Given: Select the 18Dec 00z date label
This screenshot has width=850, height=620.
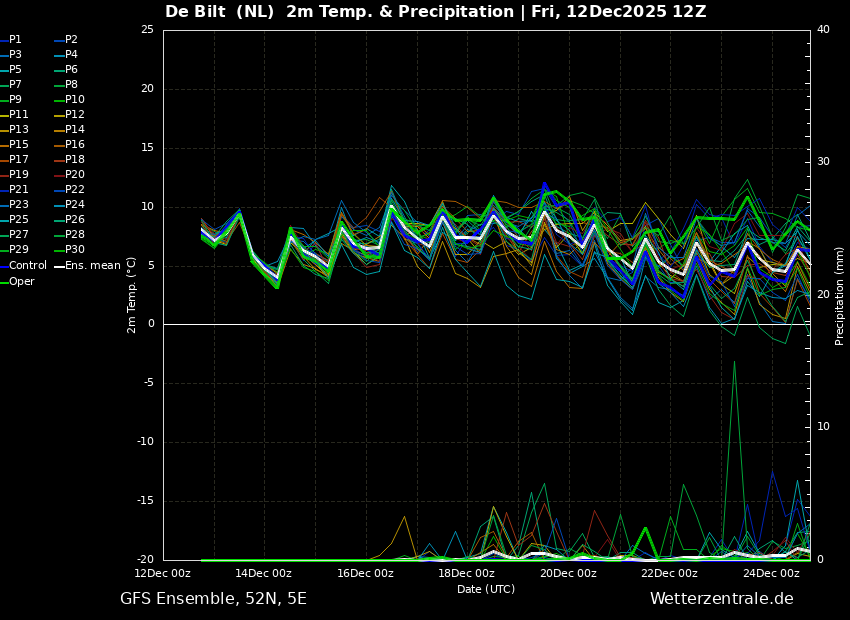Looking at the screenshot, I should pos(467,573).
